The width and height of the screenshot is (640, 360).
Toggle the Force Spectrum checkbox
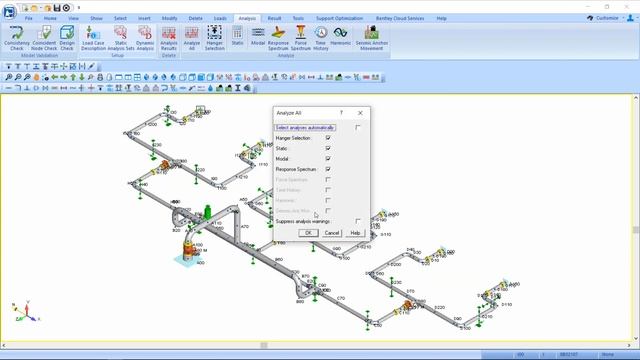328,180
